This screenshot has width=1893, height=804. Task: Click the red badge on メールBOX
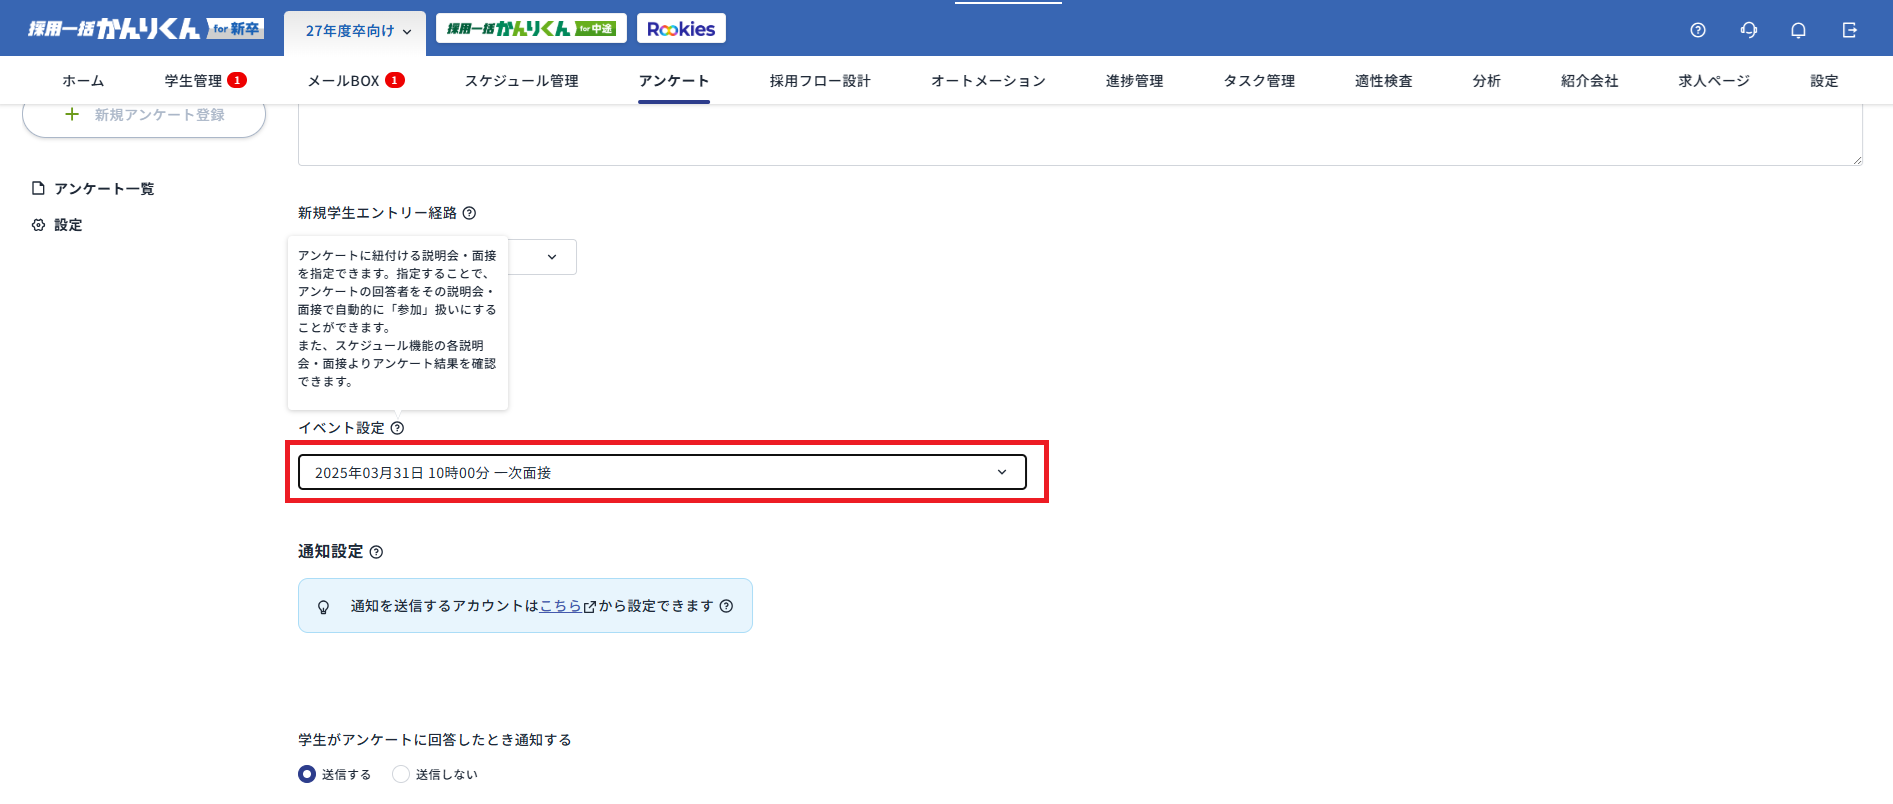pos(395,80)
